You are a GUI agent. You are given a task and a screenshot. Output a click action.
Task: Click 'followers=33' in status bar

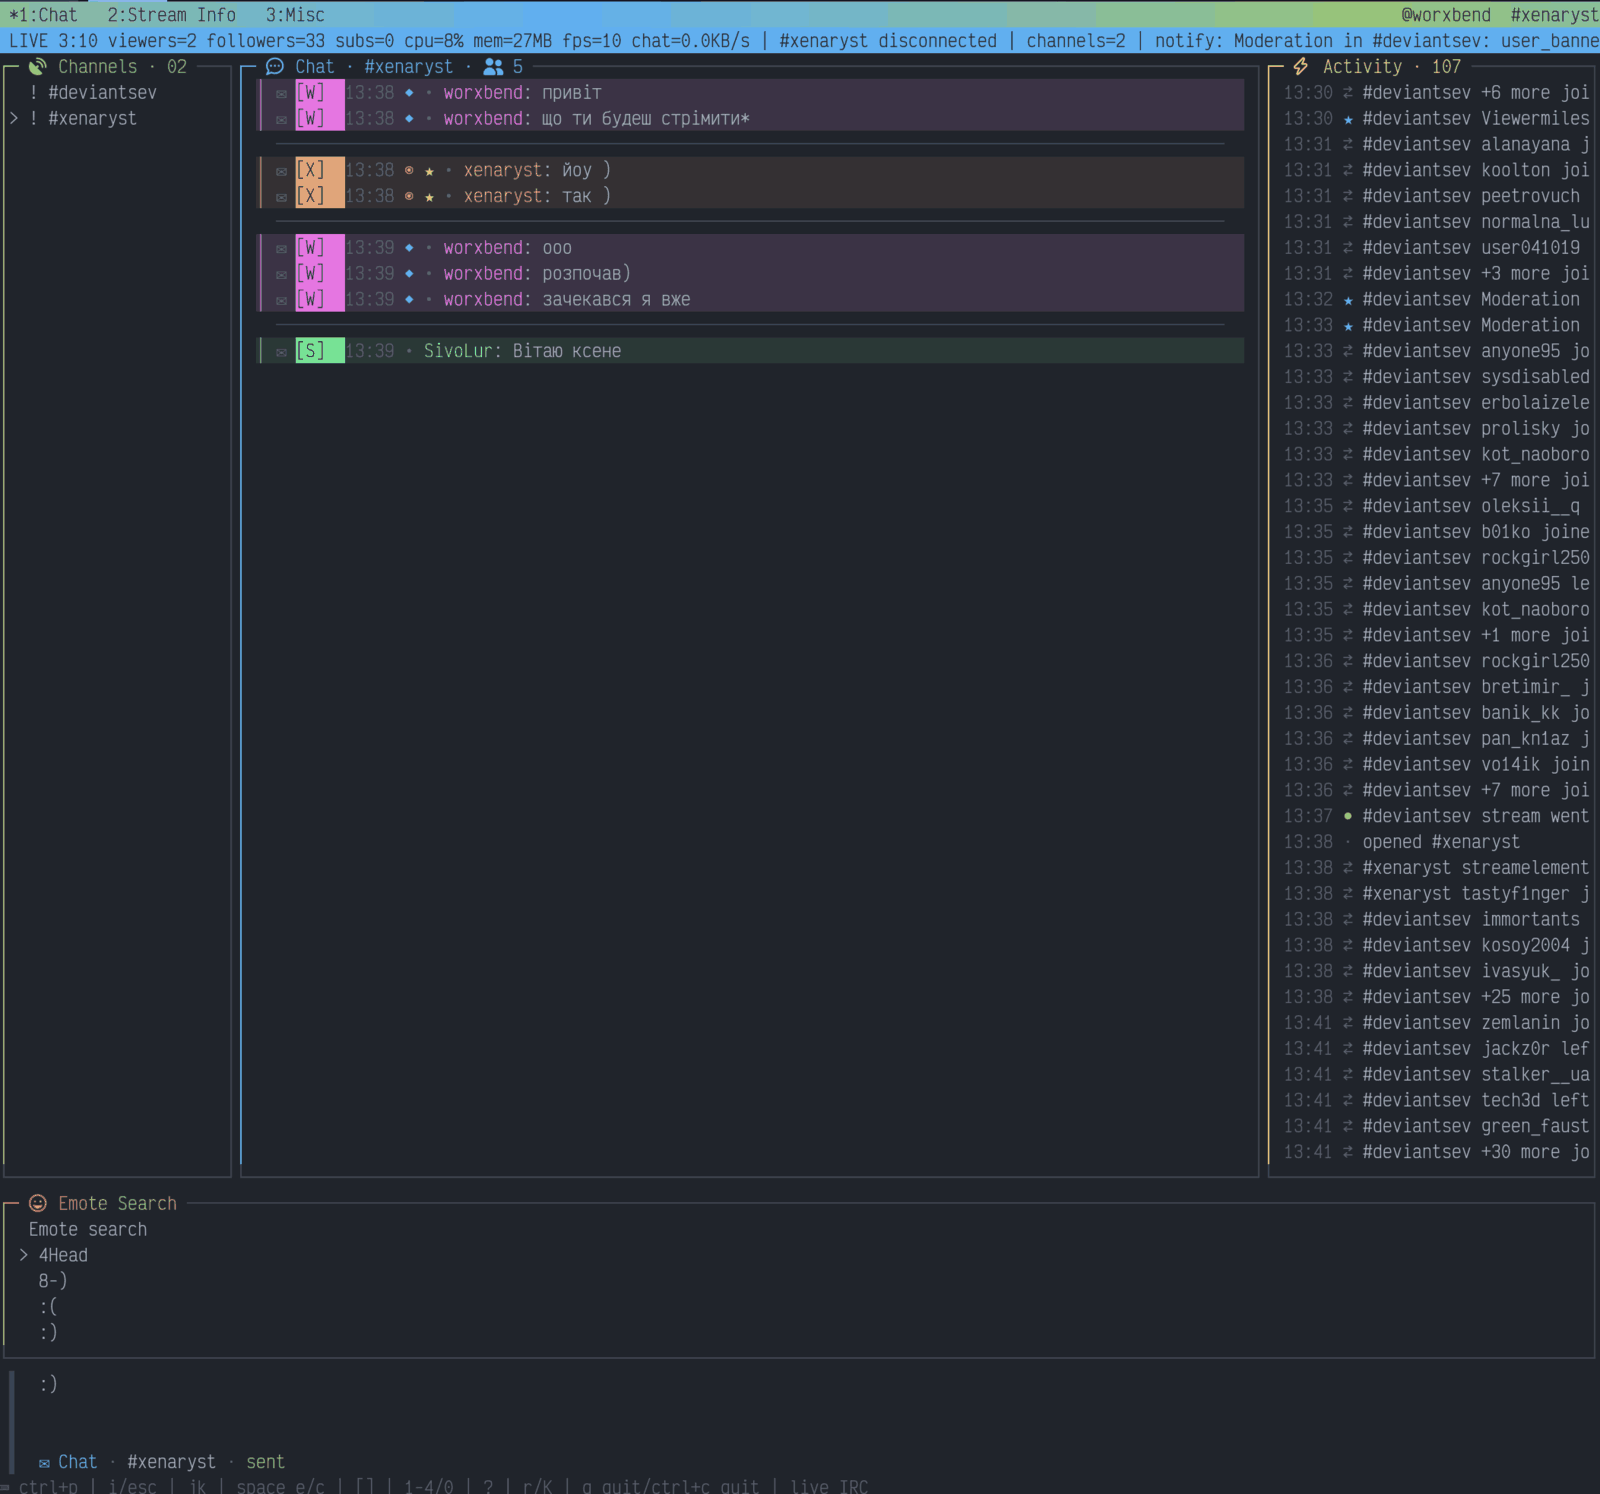tap(266, 41)
